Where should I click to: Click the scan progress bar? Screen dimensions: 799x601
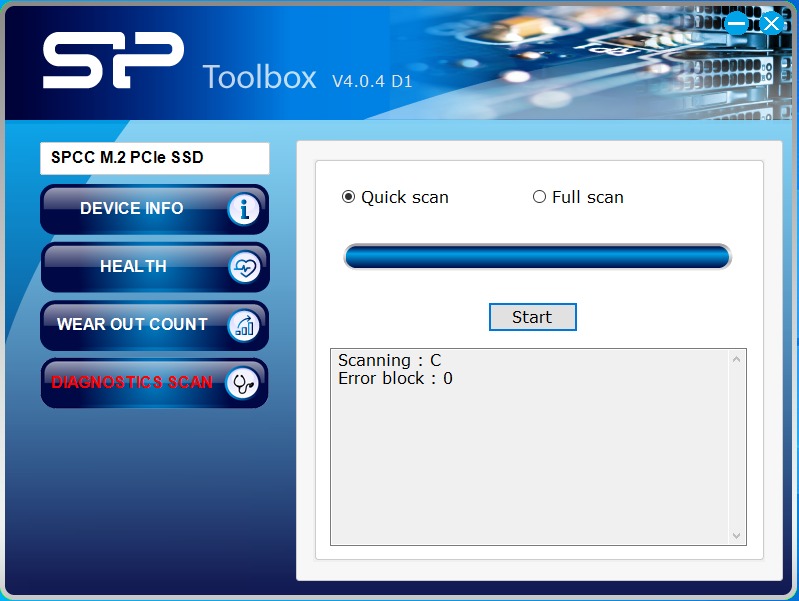[x=538, y=256]
